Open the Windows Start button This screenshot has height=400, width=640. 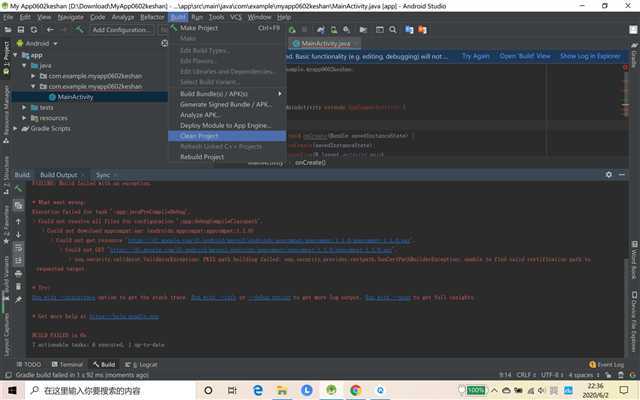(12, 391)
